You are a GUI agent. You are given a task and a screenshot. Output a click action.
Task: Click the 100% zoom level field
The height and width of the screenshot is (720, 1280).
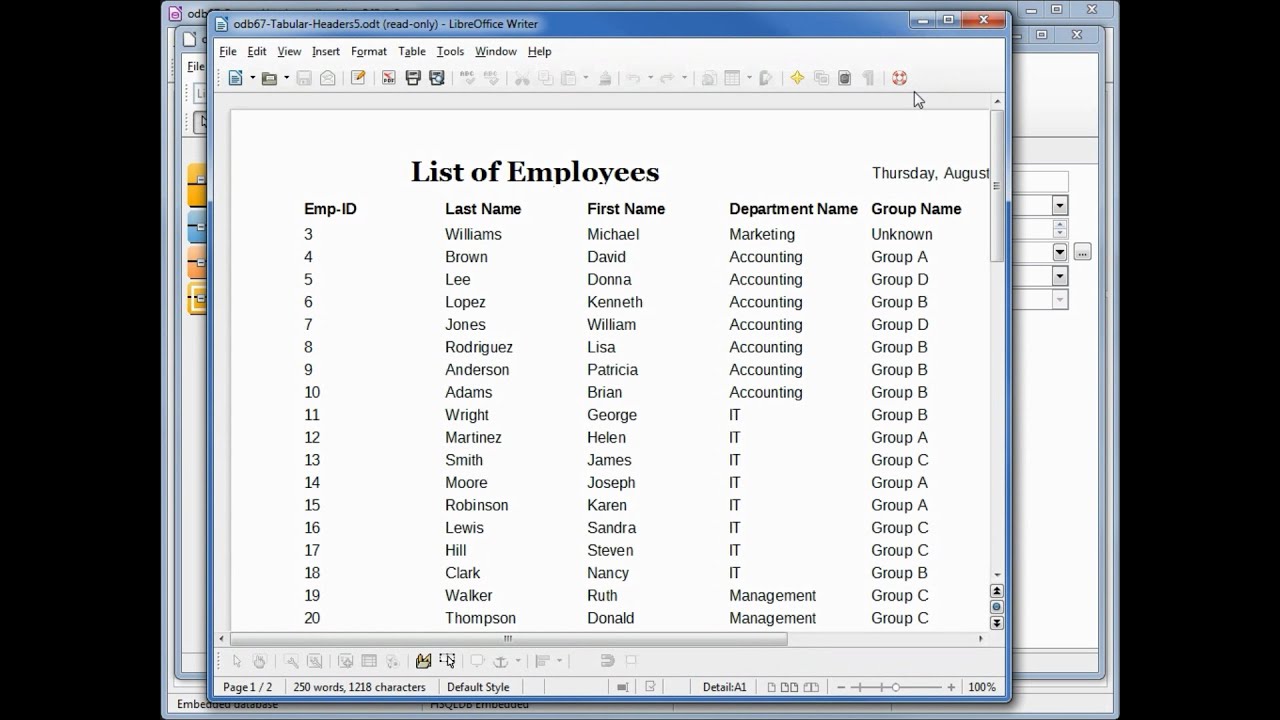(x=982, y=687)
